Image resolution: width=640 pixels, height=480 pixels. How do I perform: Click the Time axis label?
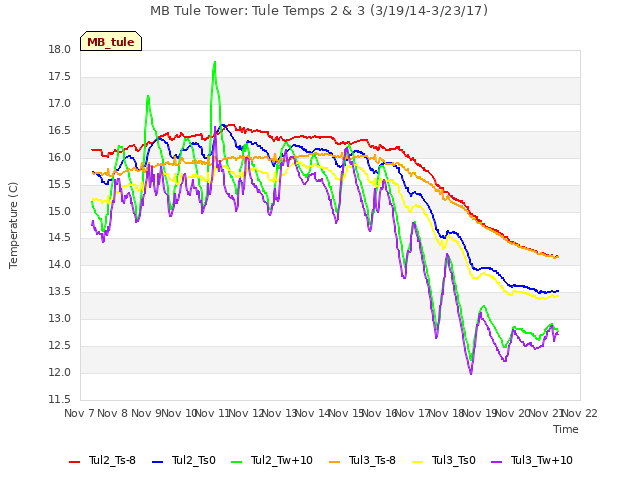tap(566, 429)
